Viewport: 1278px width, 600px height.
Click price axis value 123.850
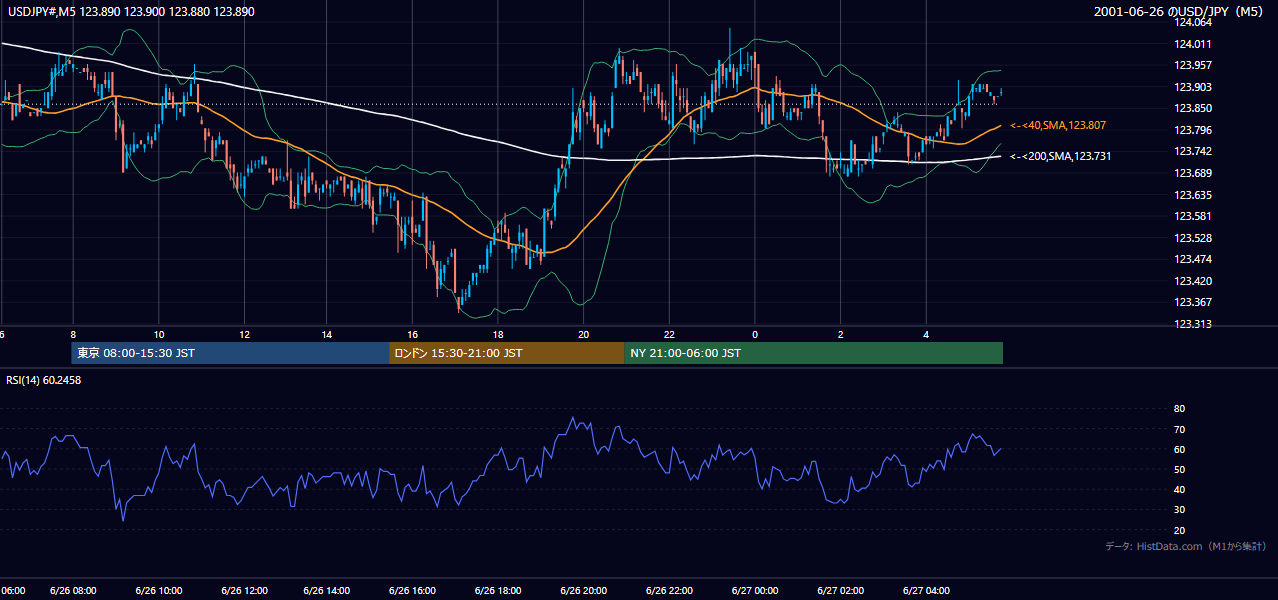(1193, 108)
